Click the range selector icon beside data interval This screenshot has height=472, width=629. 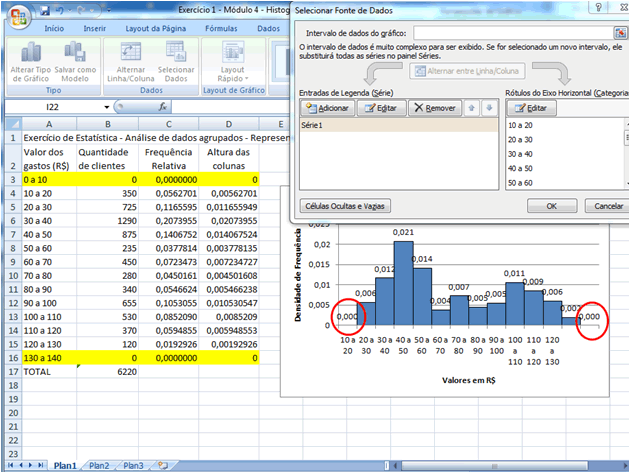pyautogui.click(x=620, y=32)
